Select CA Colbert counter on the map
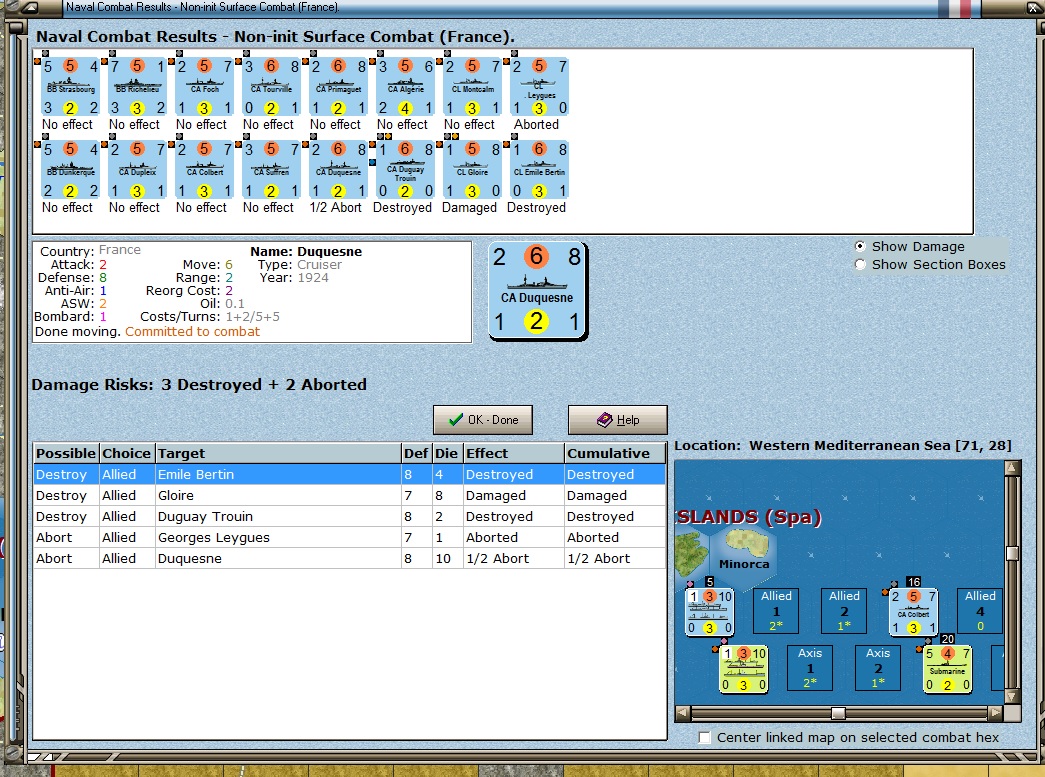This screenshot has height=777, width=1045. click(913, 612)
